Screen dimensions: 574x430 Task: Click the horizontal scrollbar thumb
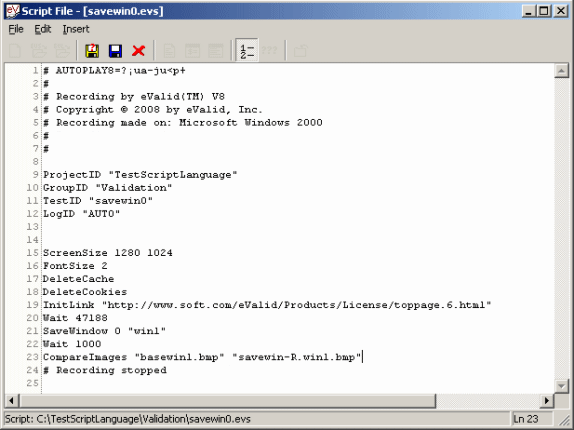[227, 401]
